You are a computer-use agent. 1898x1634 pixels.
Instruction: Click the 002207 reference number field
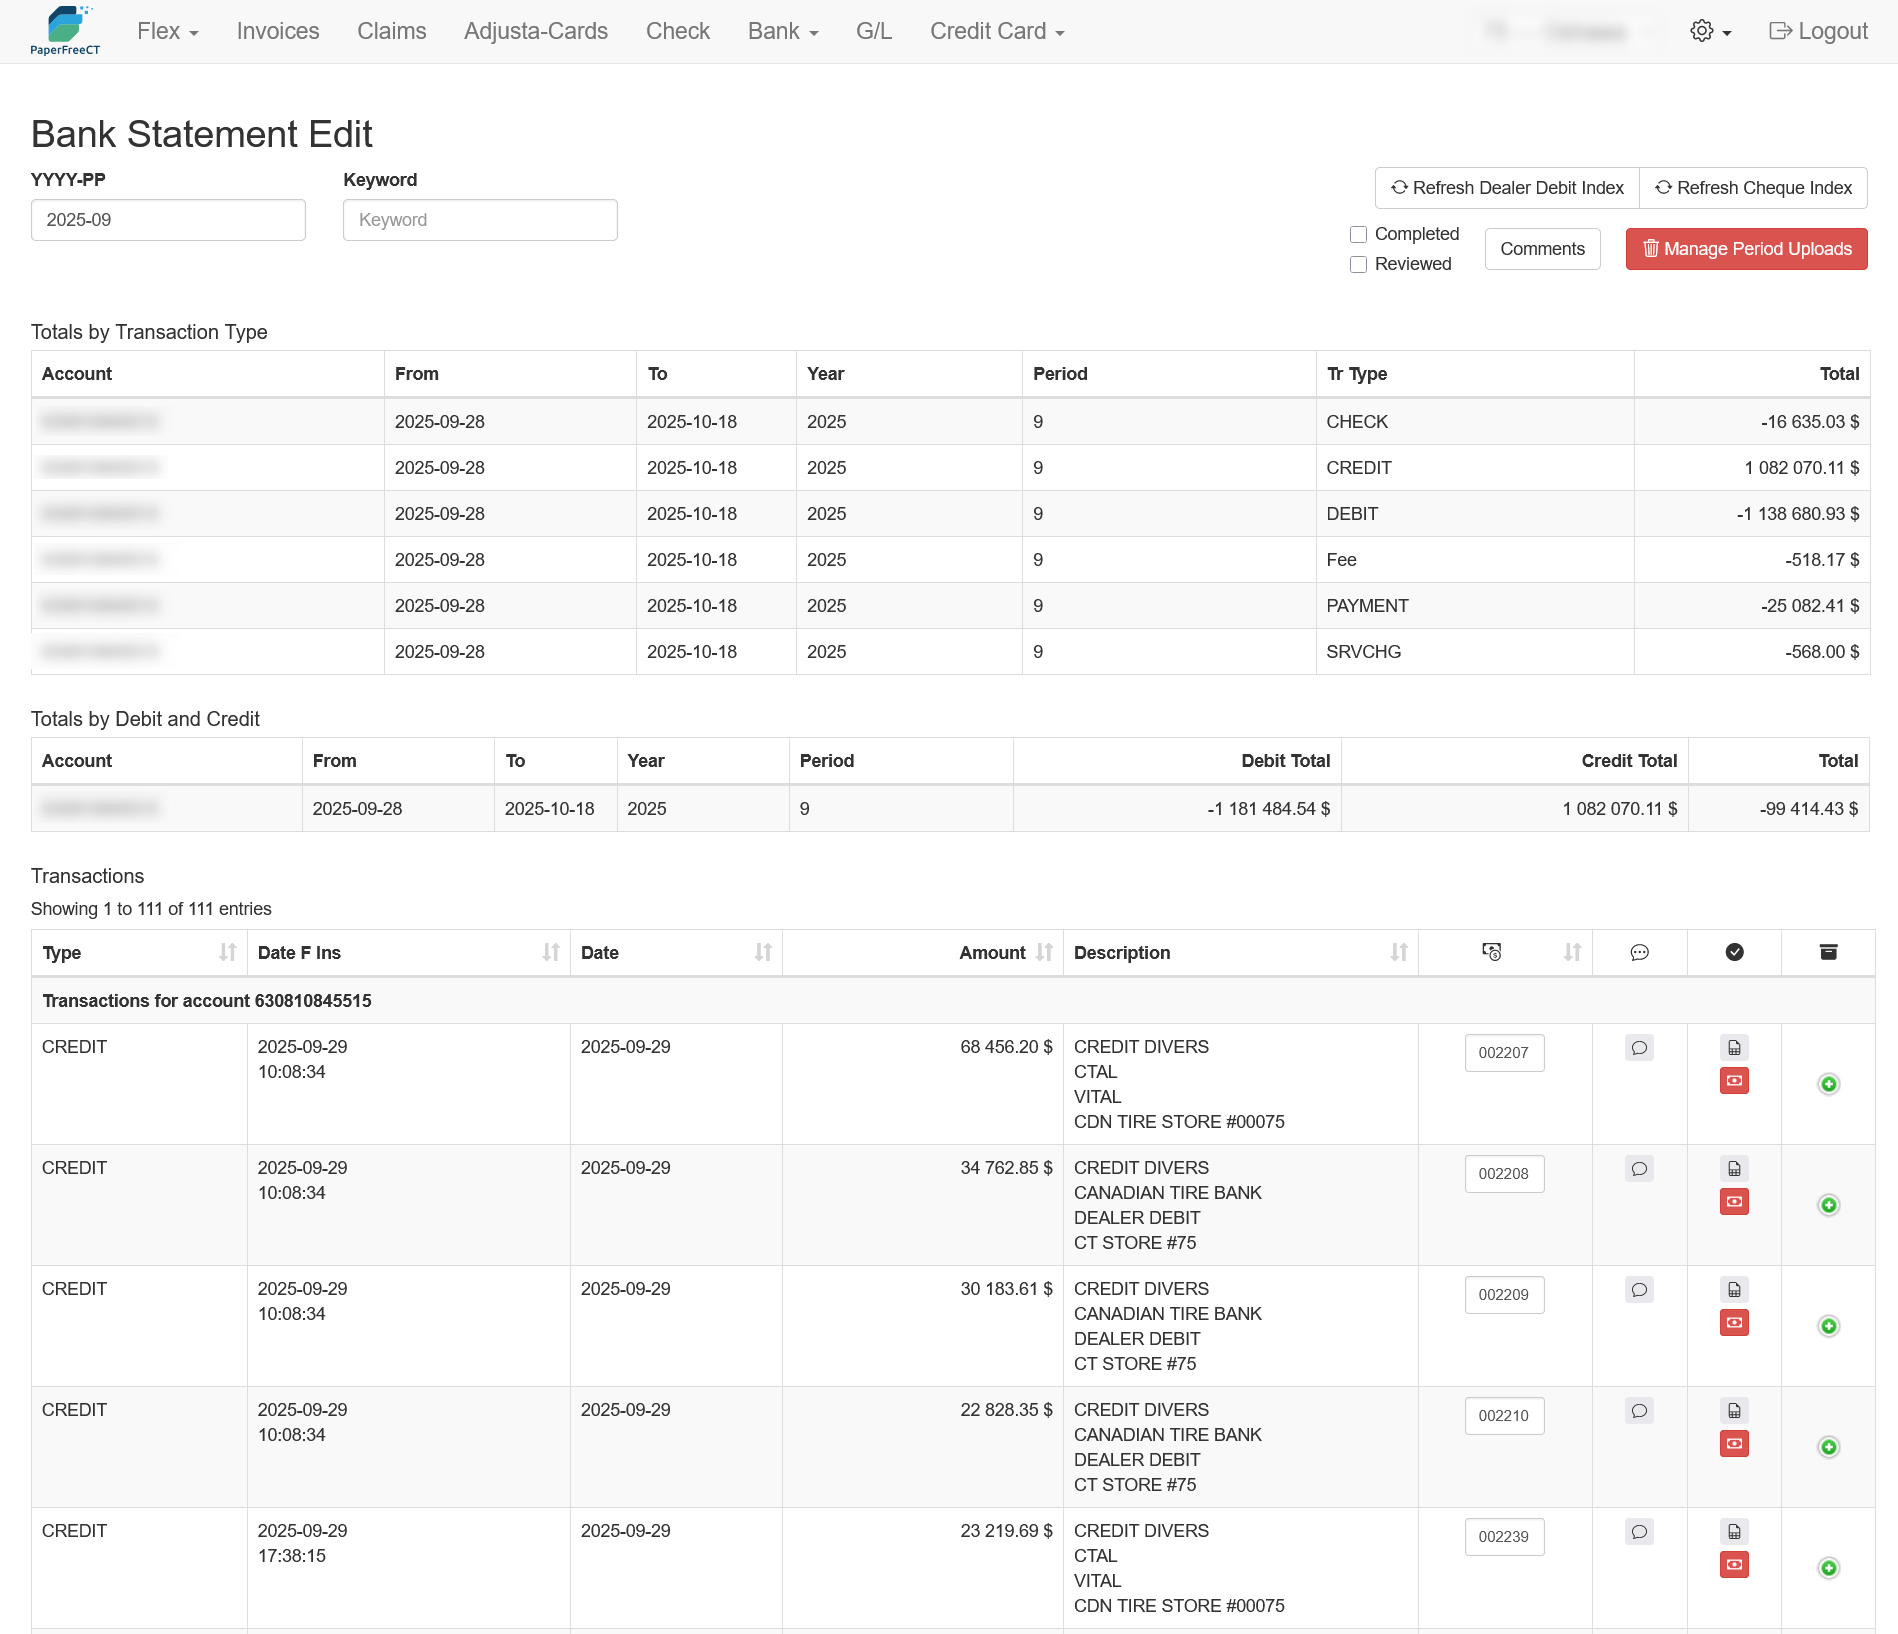pyautogui.click(x=1504, y=1053)
